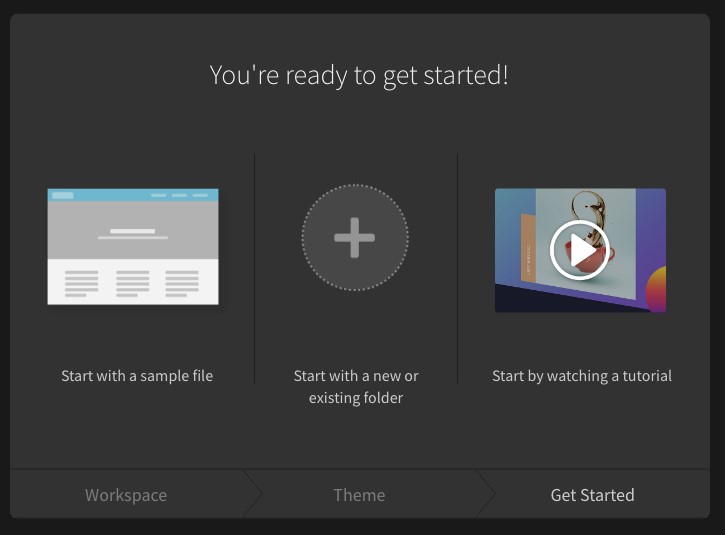
Task: Choose 'Start with a new or existing folder'
Action: point(356,387)
